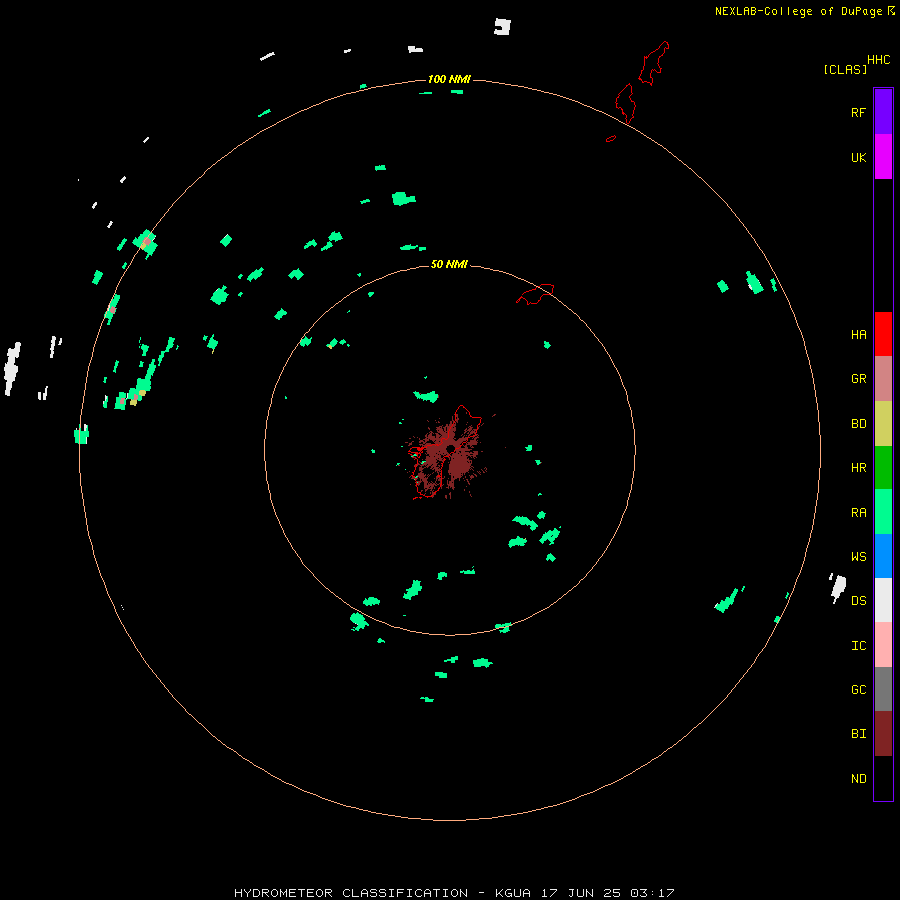Click the WS legend label
Image resolution: width=900 pixels, height=900 pixels.
pyautogui.click(x=858, y=556)
